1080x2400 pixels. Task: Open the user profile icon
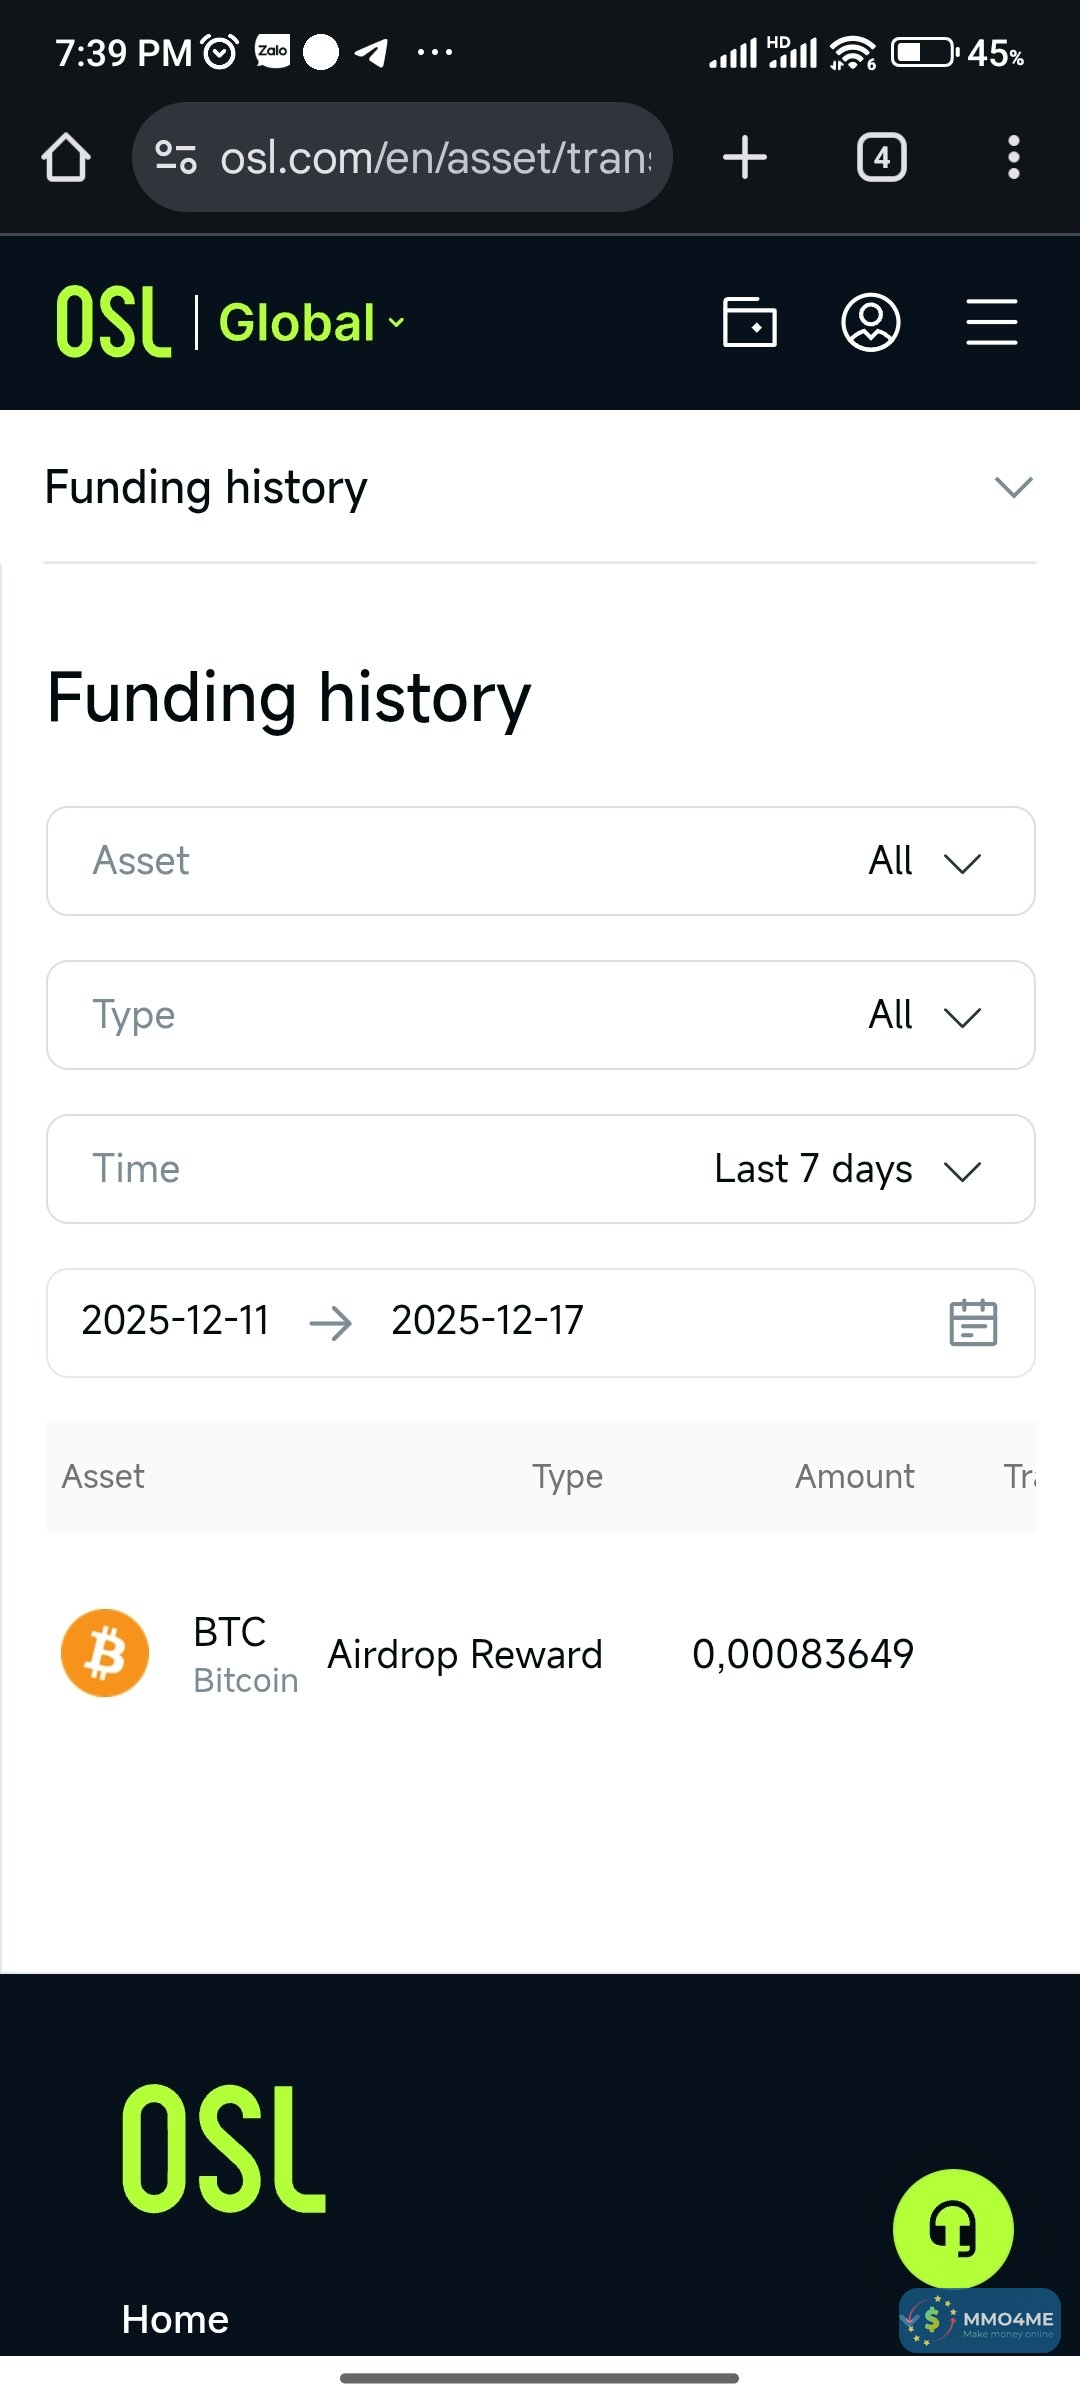(871, 322)
